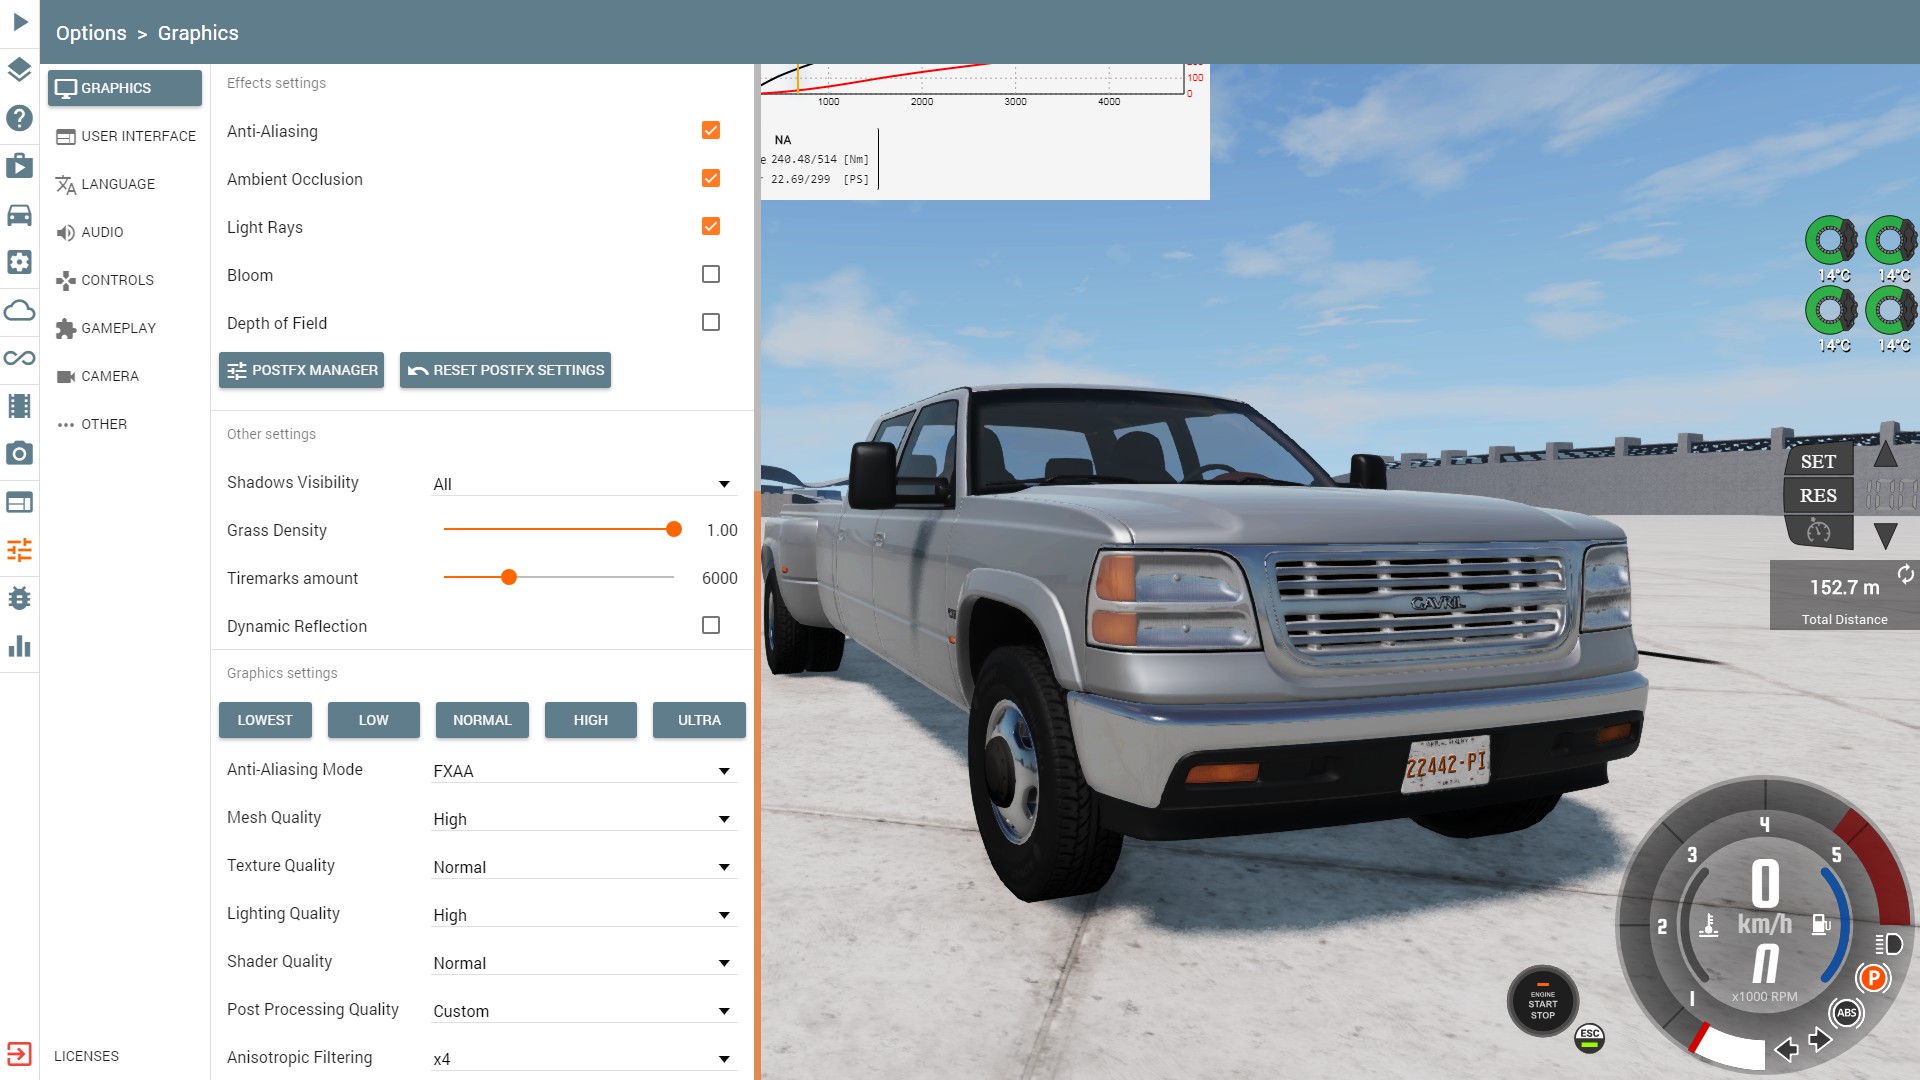Viewport: 1920px width, 1080px height.
Task: Expand the Shadows Visibility dropdown
Action: 583,484
